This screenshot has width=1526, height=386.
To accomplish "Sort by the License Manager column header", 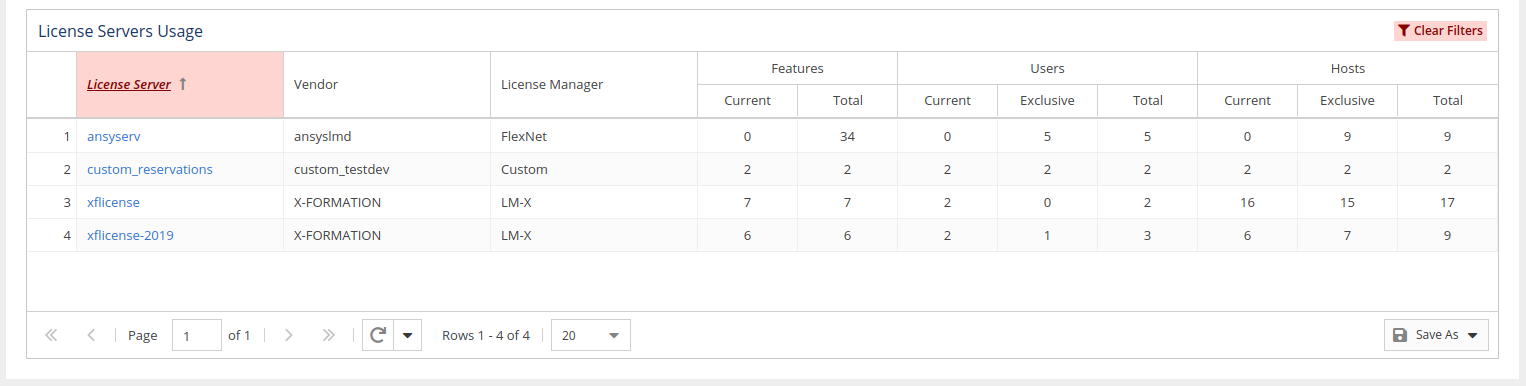I will [x=552, y=84].
